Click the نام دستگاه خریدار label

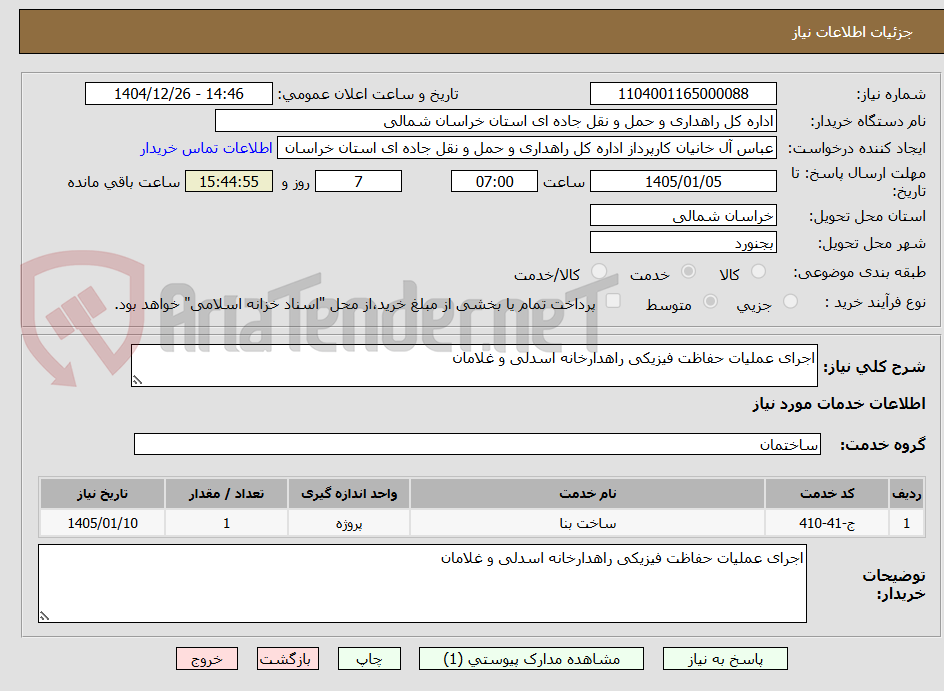868,122
